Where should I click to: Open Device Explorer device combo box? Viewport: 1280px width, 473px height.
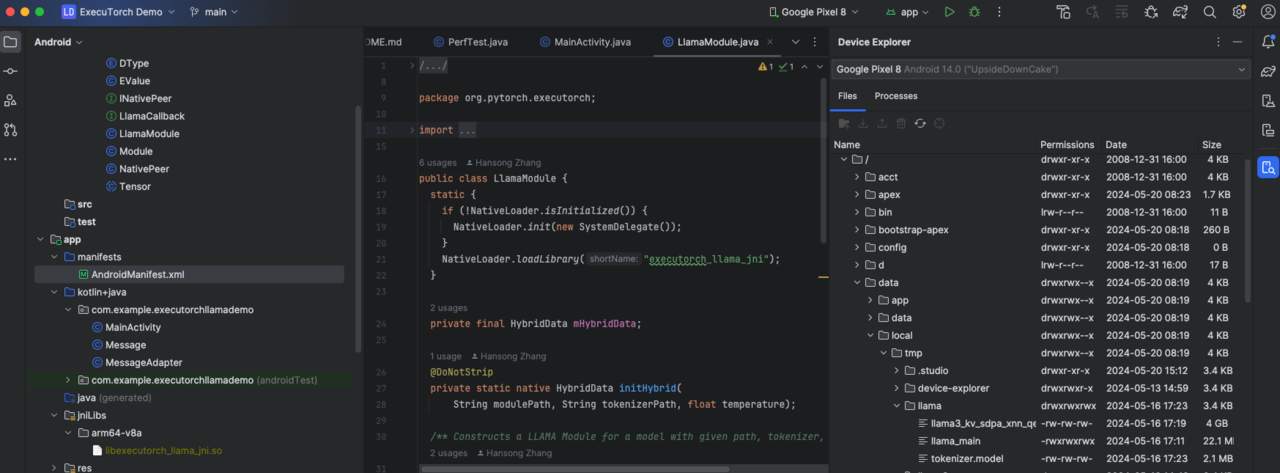tap(1040, 69)
